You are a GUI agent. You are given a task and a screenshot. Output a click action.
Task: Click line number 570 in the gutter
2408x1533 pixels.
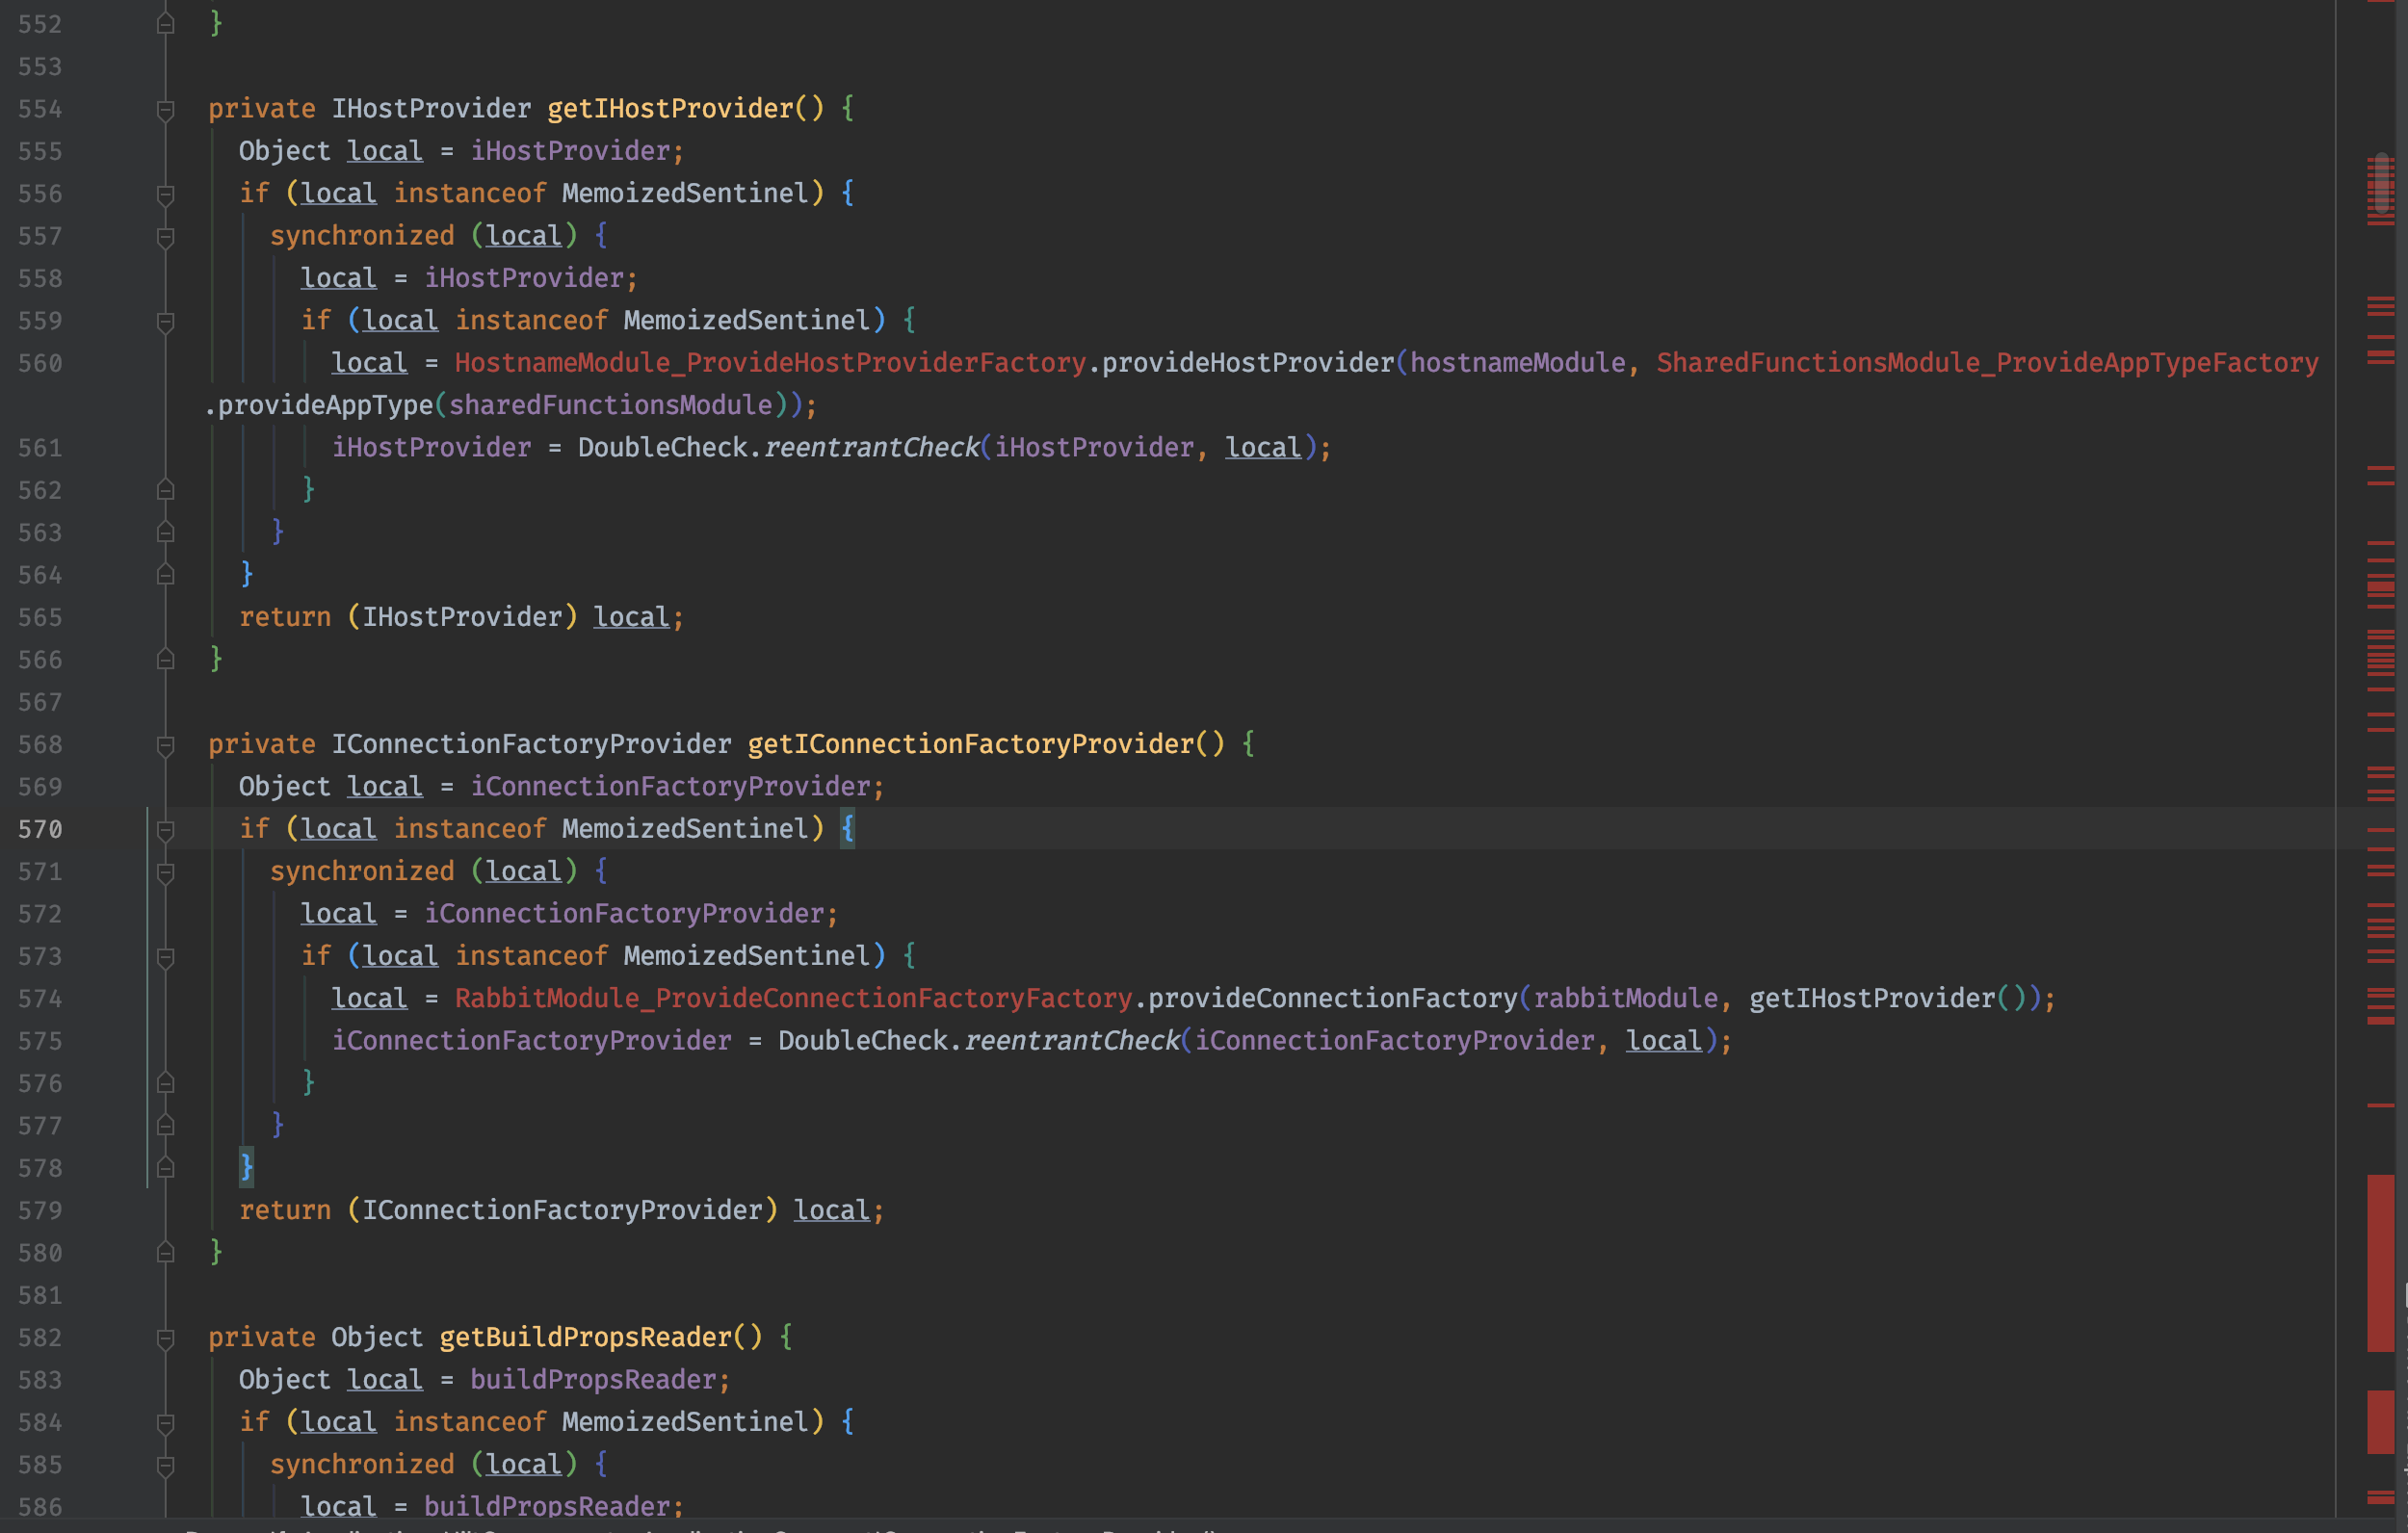click(x=40, y=829)
